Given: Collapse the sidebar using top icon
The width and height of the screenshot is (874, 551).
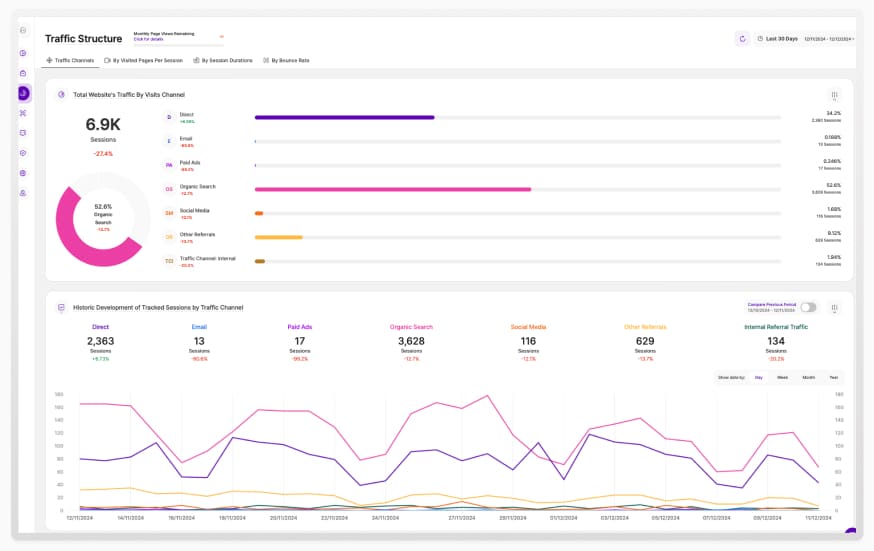Looking at the screenshot, I should point(23,30).
